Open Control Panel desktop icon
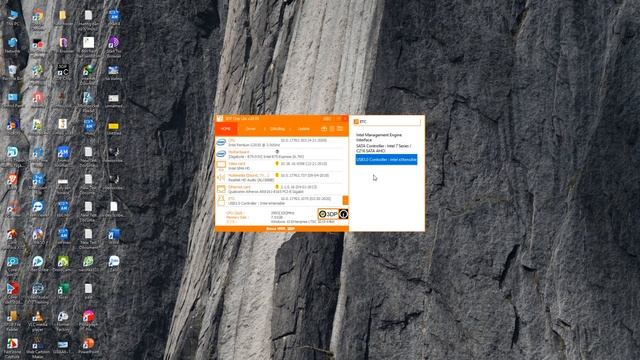Viewport: 640px width, 360px height. coord(13,100)
